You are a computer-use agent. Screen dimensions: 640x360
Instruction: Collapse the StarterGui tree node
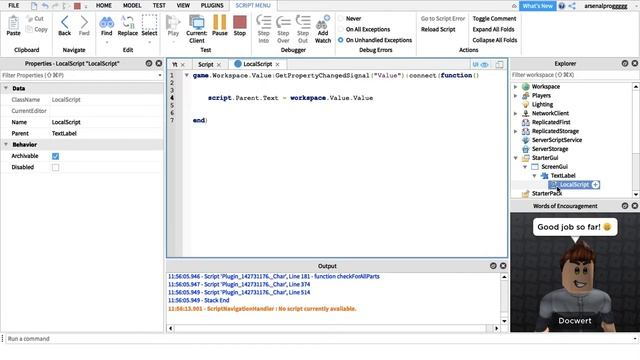pyautogui.click(x=516, y=158)
